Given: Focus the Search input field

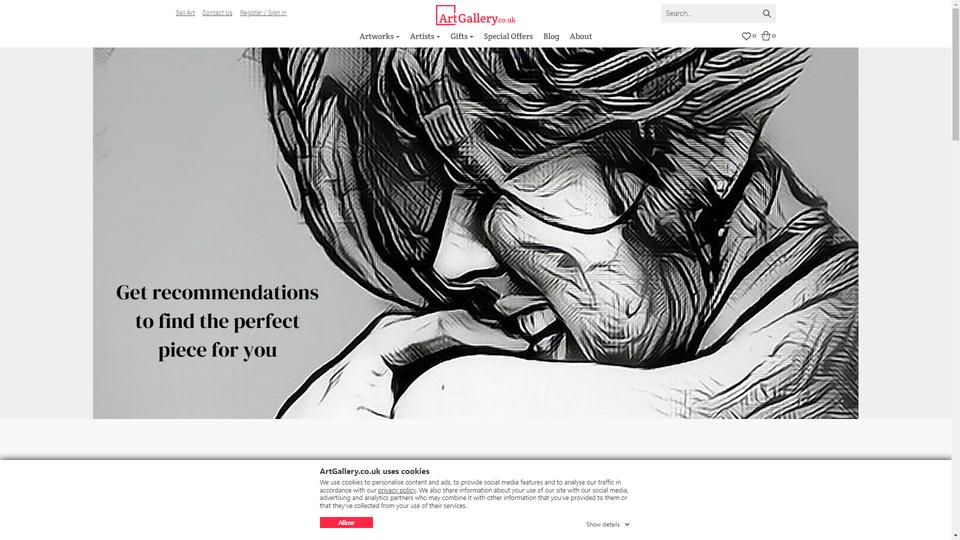Looking at the screenshot, I should click(710, 13).
